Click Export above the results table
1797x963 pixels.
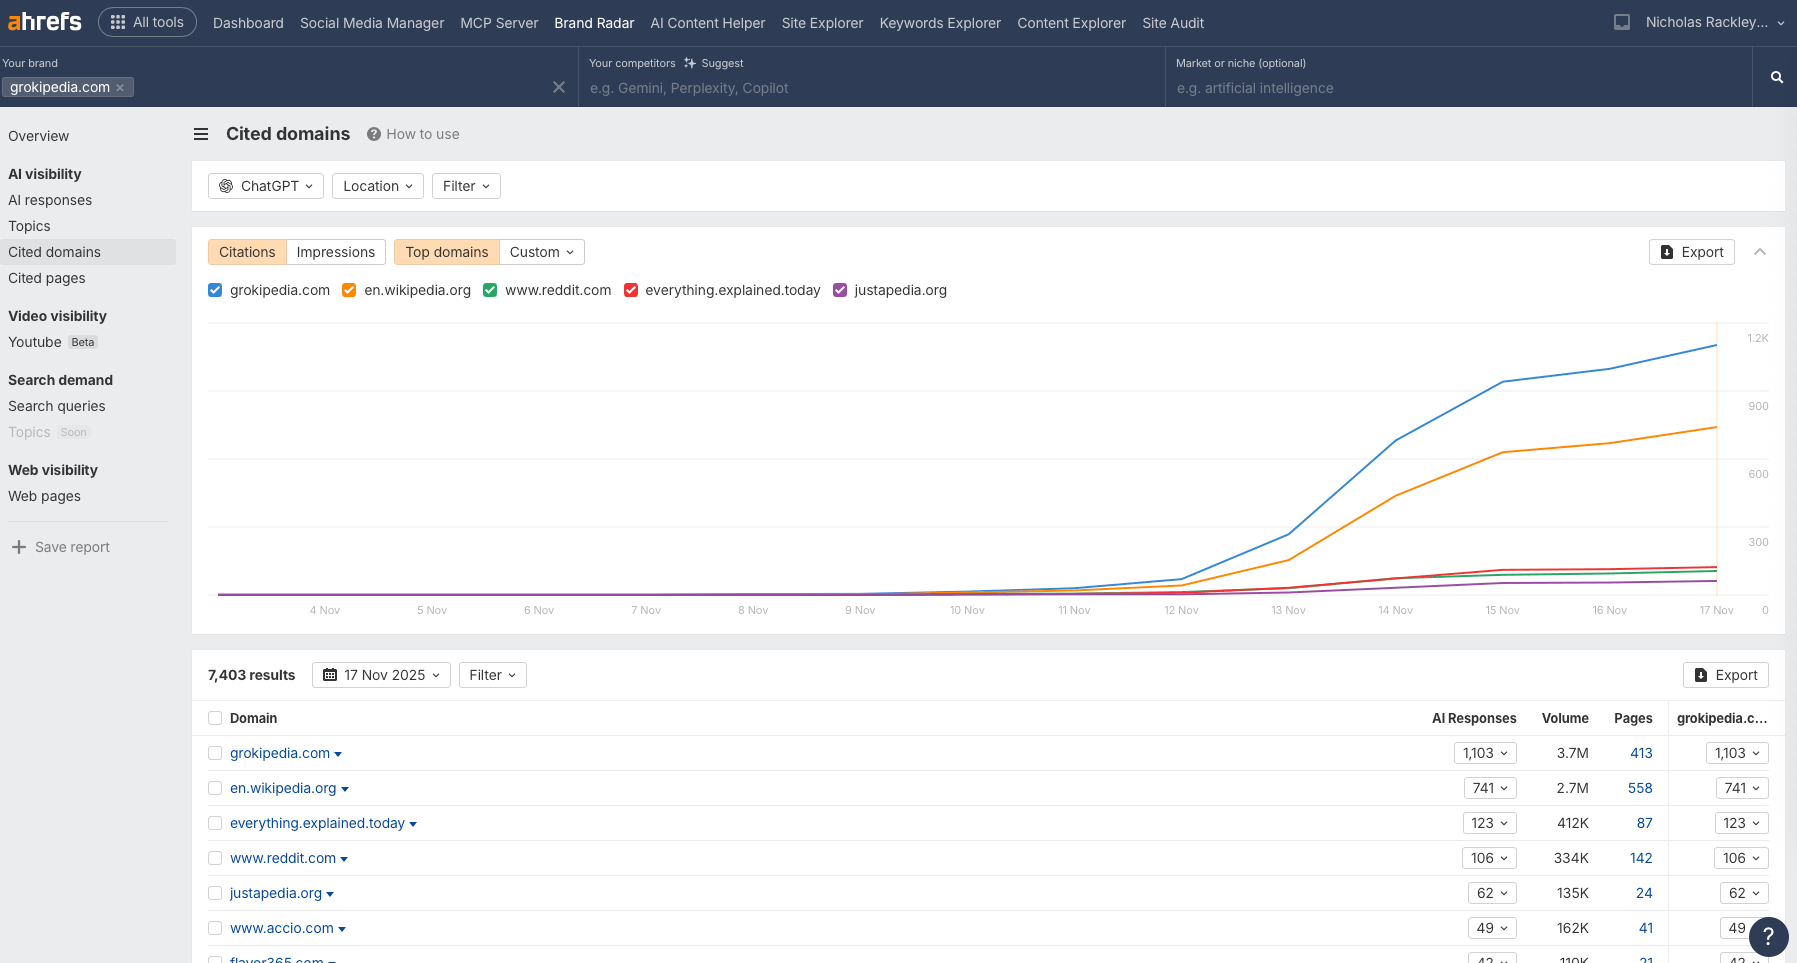[x=1726, y=675]
